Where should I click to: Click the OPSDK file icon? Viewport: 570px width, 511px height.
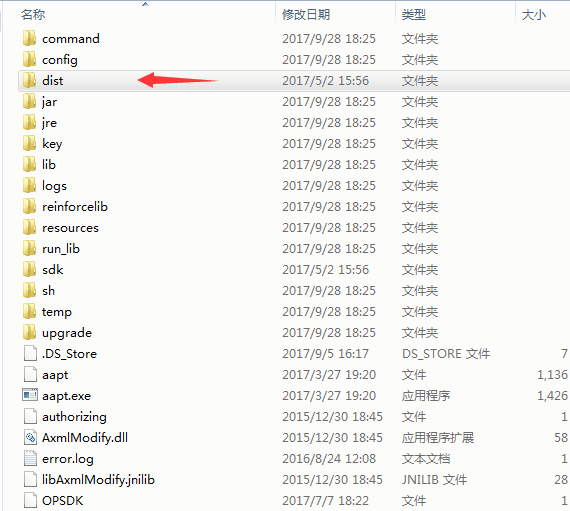[30, 500]
